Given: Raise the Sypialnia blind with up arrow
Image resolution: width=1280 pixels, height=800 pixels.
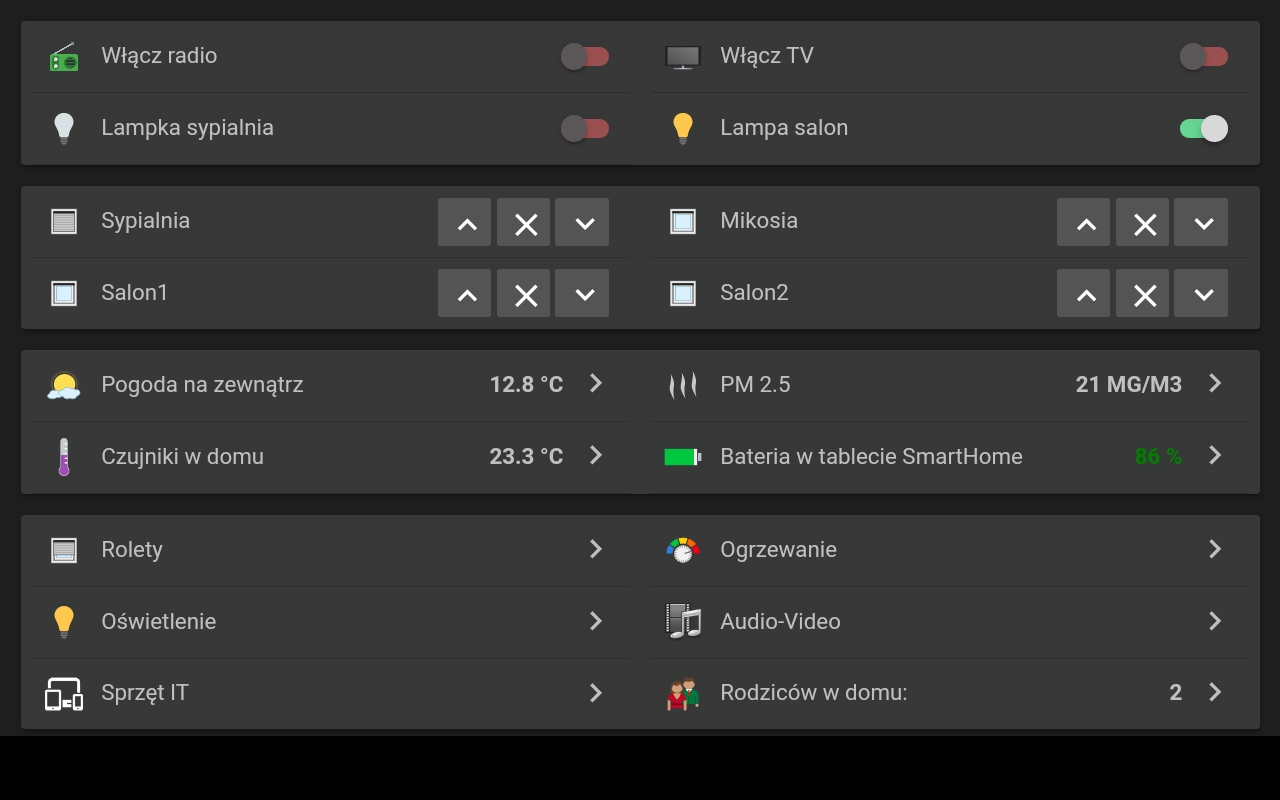Looking at the screenshot, I should pyautogui.click(x=465, y=222).
